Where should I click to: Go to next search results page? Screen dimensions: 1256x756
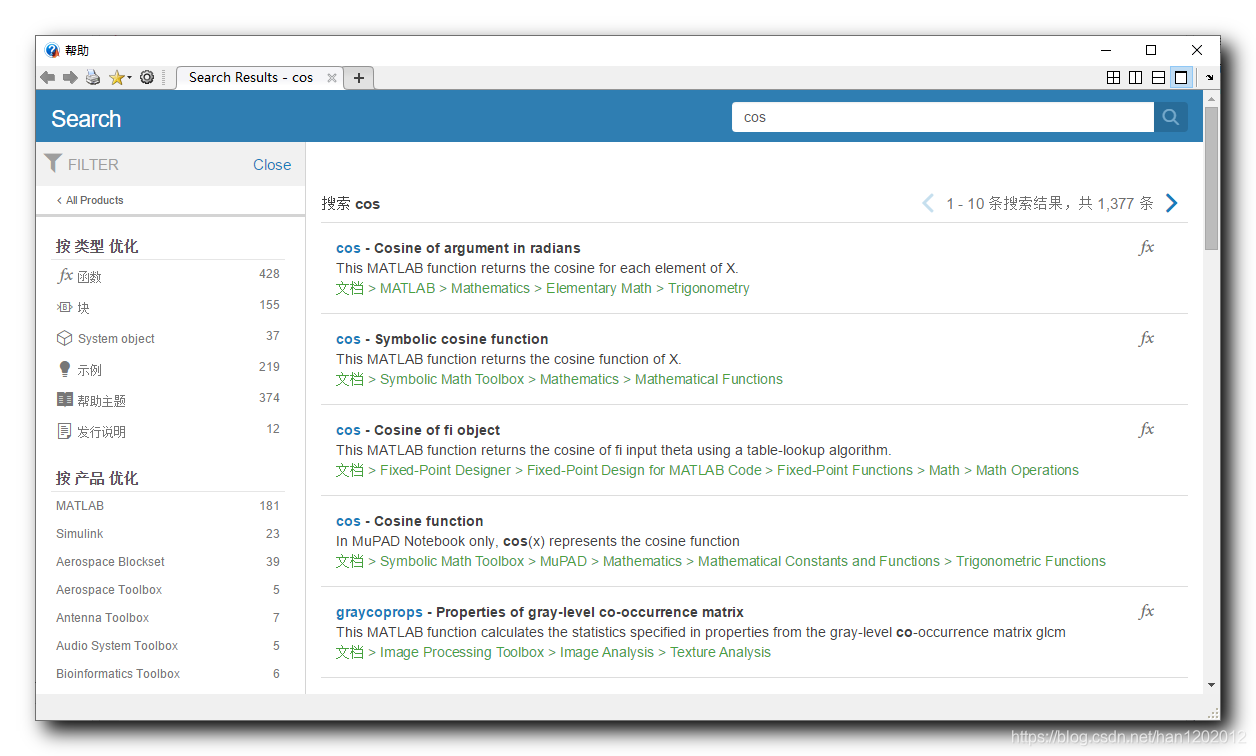(1172, 203)
